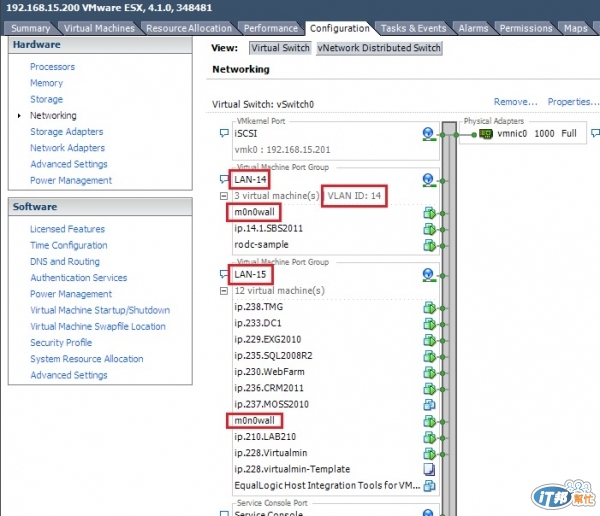Image resolution: width=600 pixels, height=516 pixels.
Task: Collapse the LAN-14 virtual machine list
Action: (224, 196)
